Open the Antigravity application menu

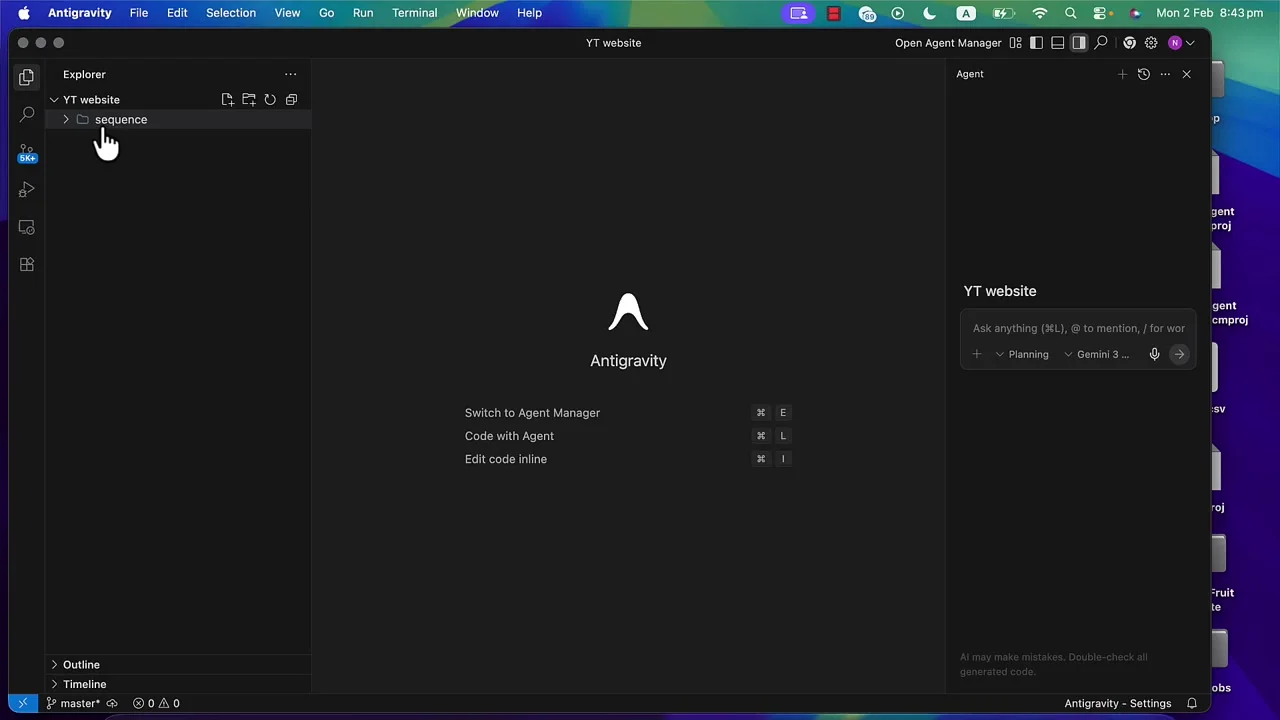click(x=80, y=13)
